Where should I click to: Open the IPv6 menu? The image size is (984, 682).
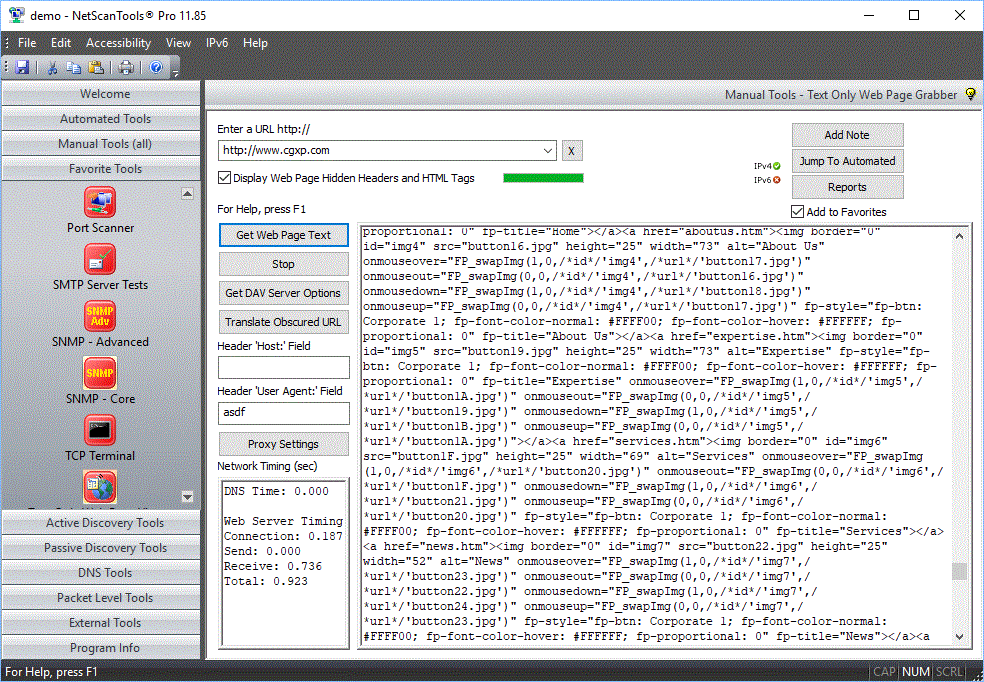pos(217,43)
